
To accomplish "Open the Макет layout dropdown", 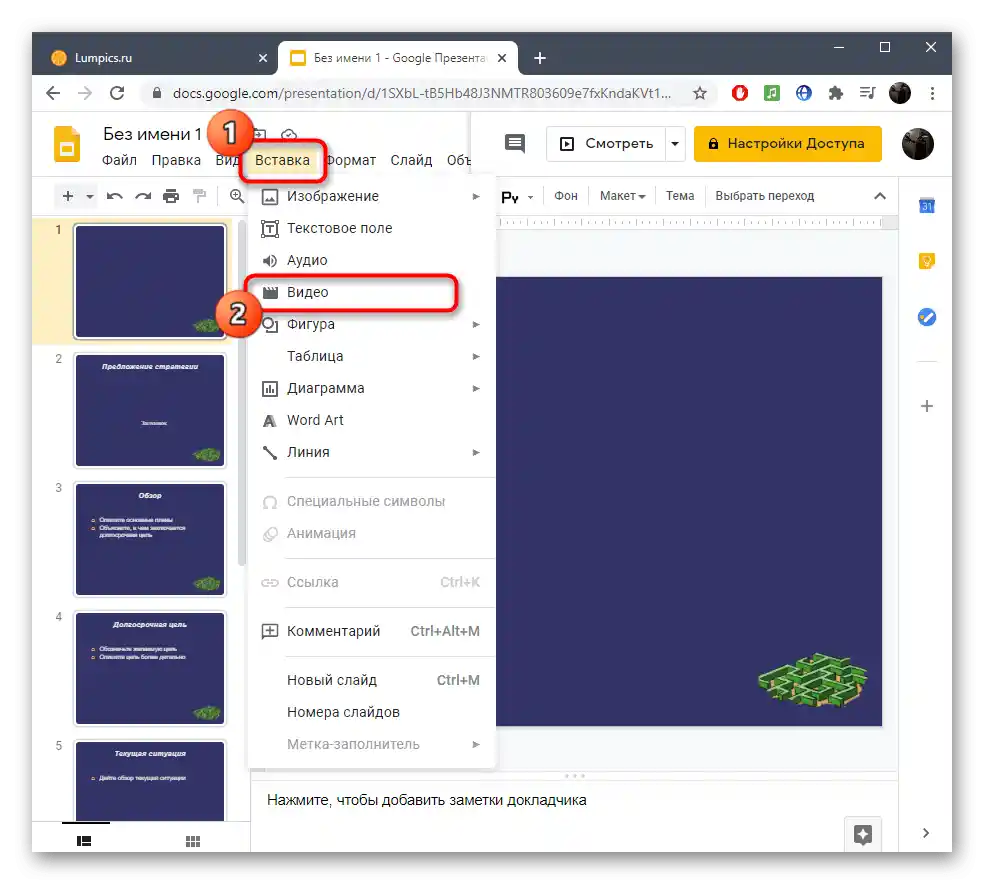I will 622,196.
